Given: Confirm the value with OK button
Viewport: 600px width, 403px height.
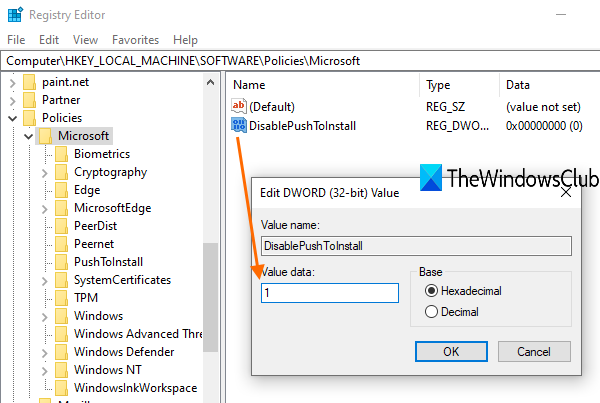Looking at the screenshot, I should click(451, 351).
